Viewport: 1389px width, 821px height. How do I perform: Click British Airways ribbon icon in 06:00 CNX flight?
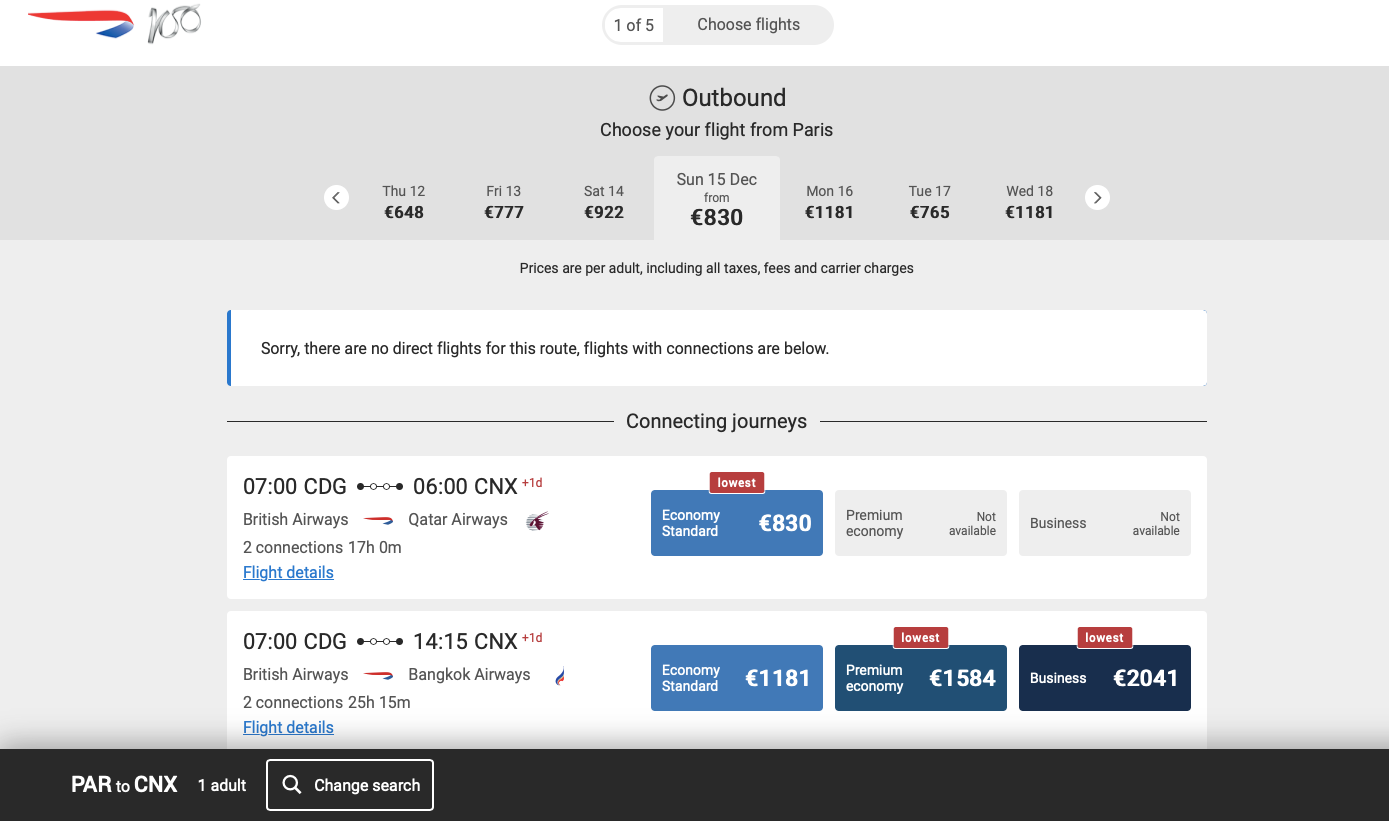click(378, 520)
